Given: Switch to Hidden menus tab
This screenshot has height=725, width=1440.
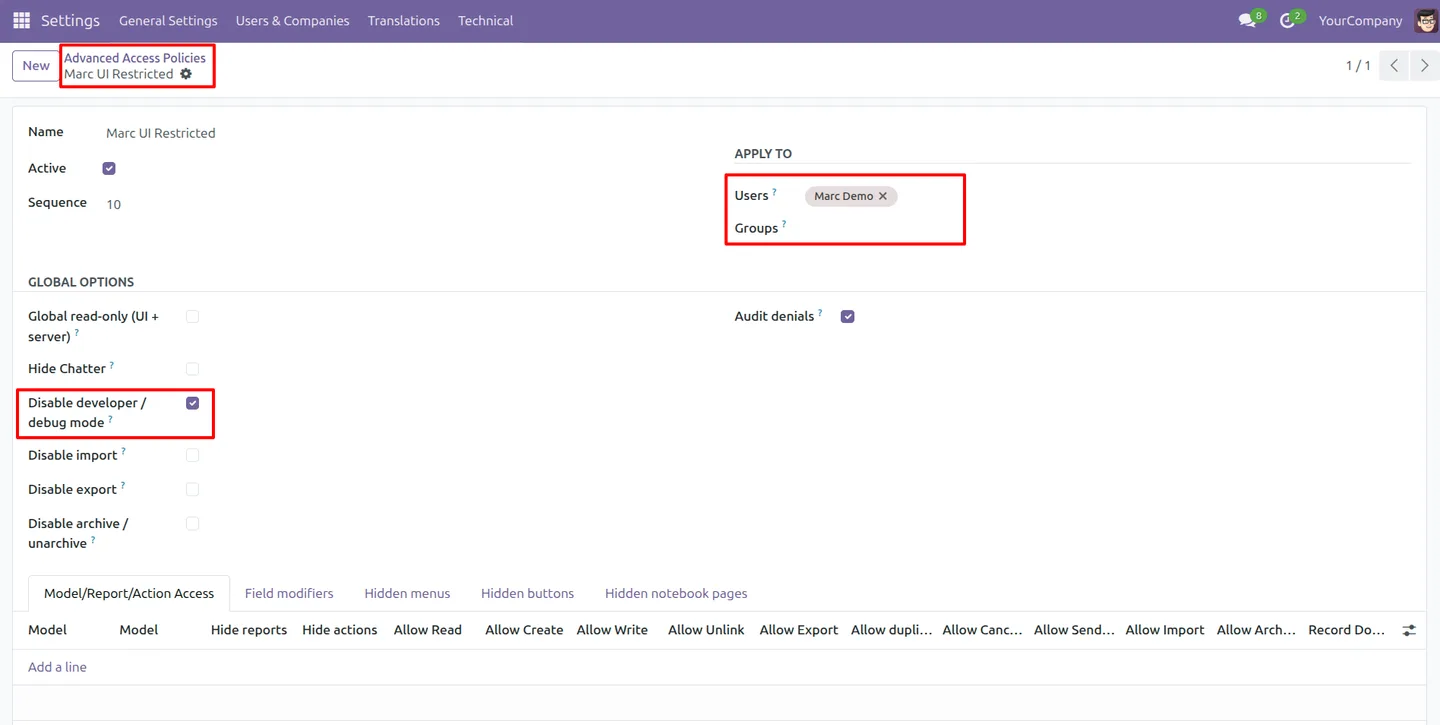Looking at the screenshot, I should (407, 593).
